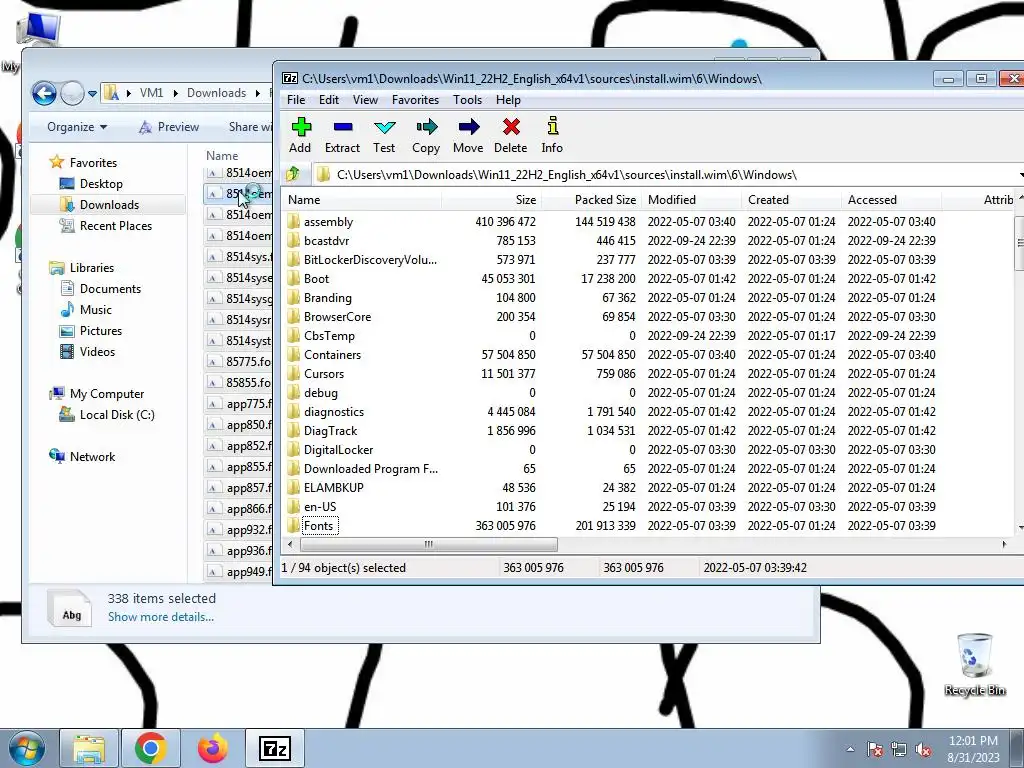Select Pictures library in sidebar
Screen dimensions: 1024x768
point(100,330)
